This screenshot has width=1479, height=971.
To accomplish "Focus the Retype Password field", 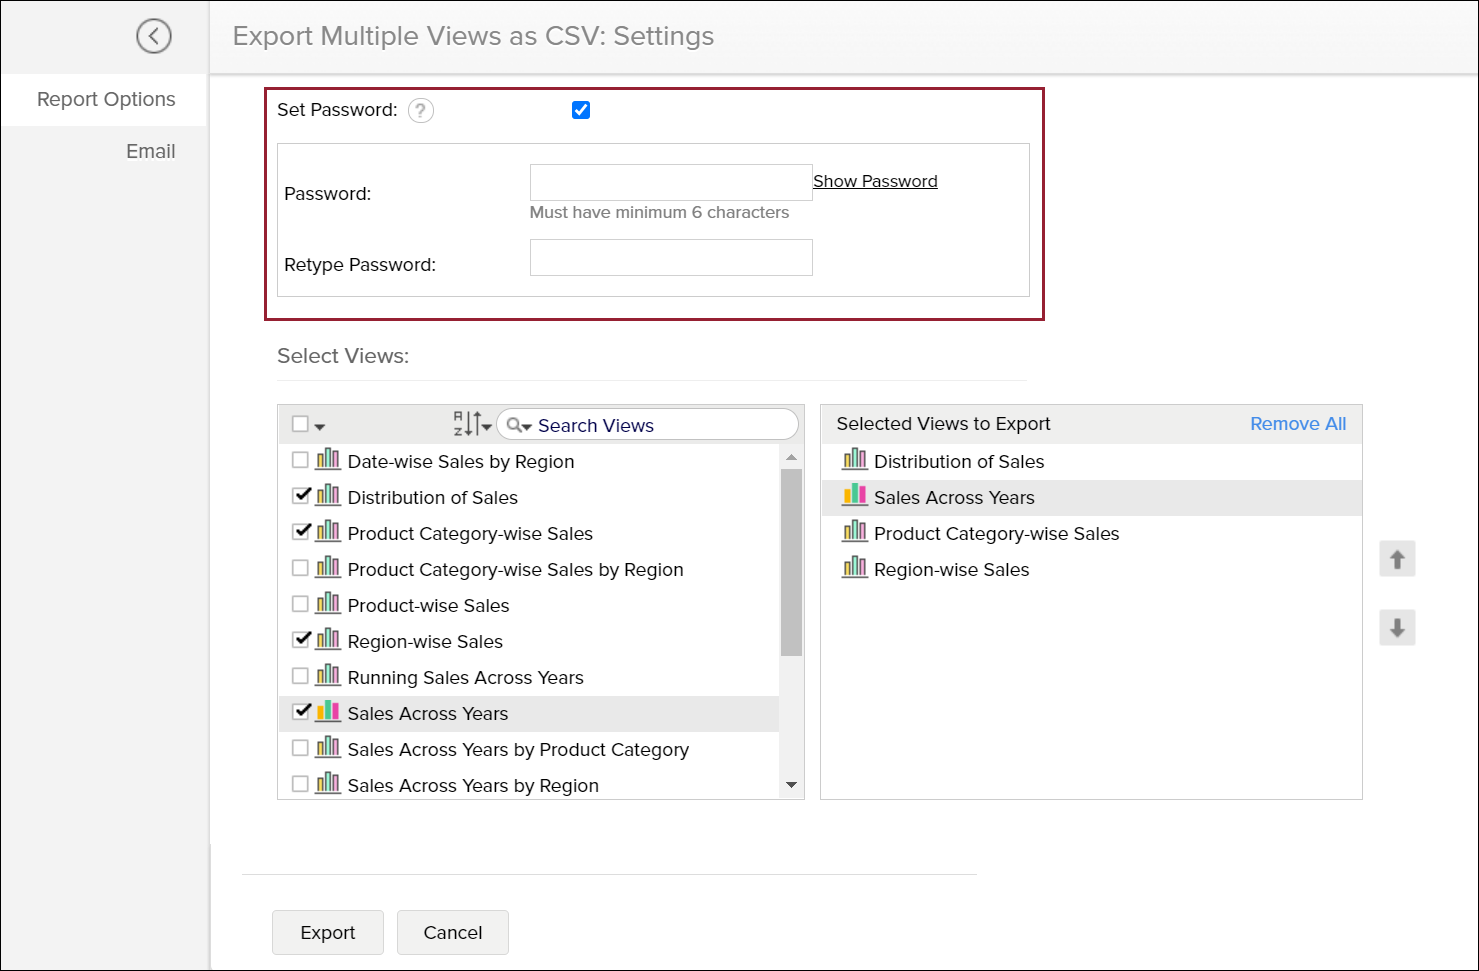I will tap(671, 258).
